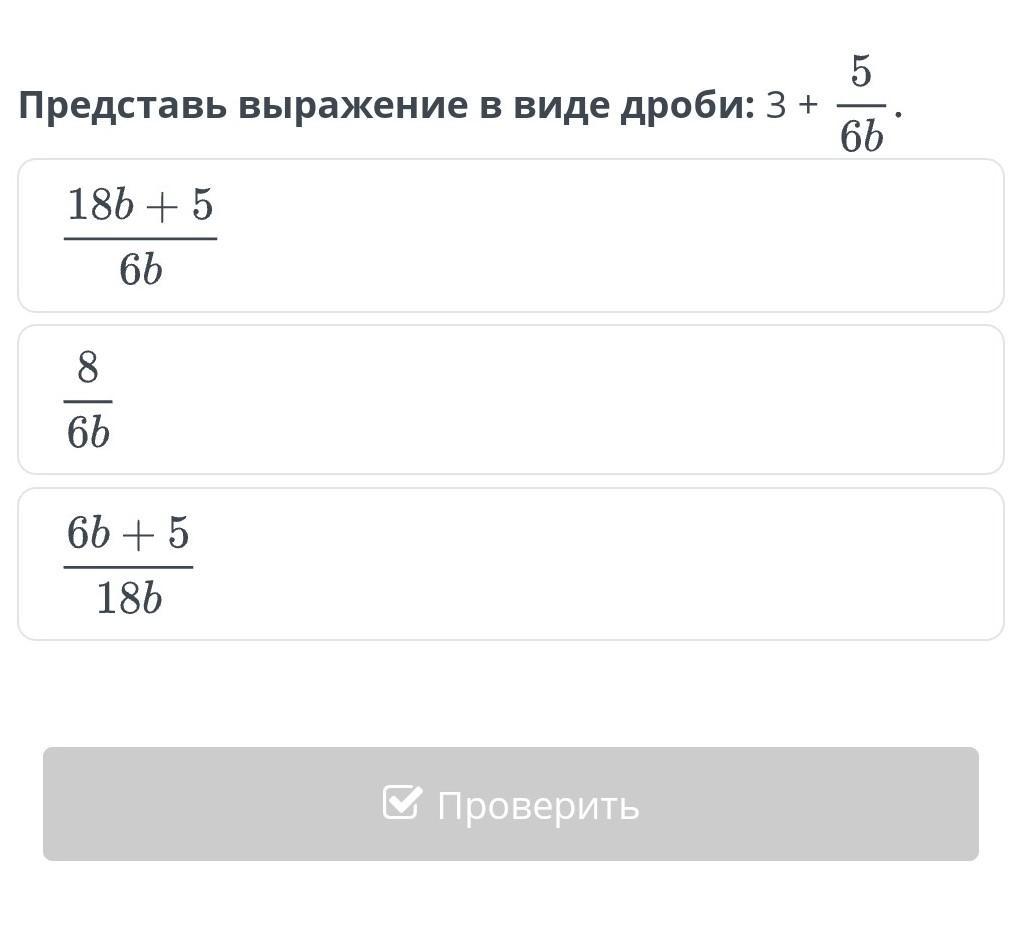Click the number 3 in the question expression

coord(777,106)
